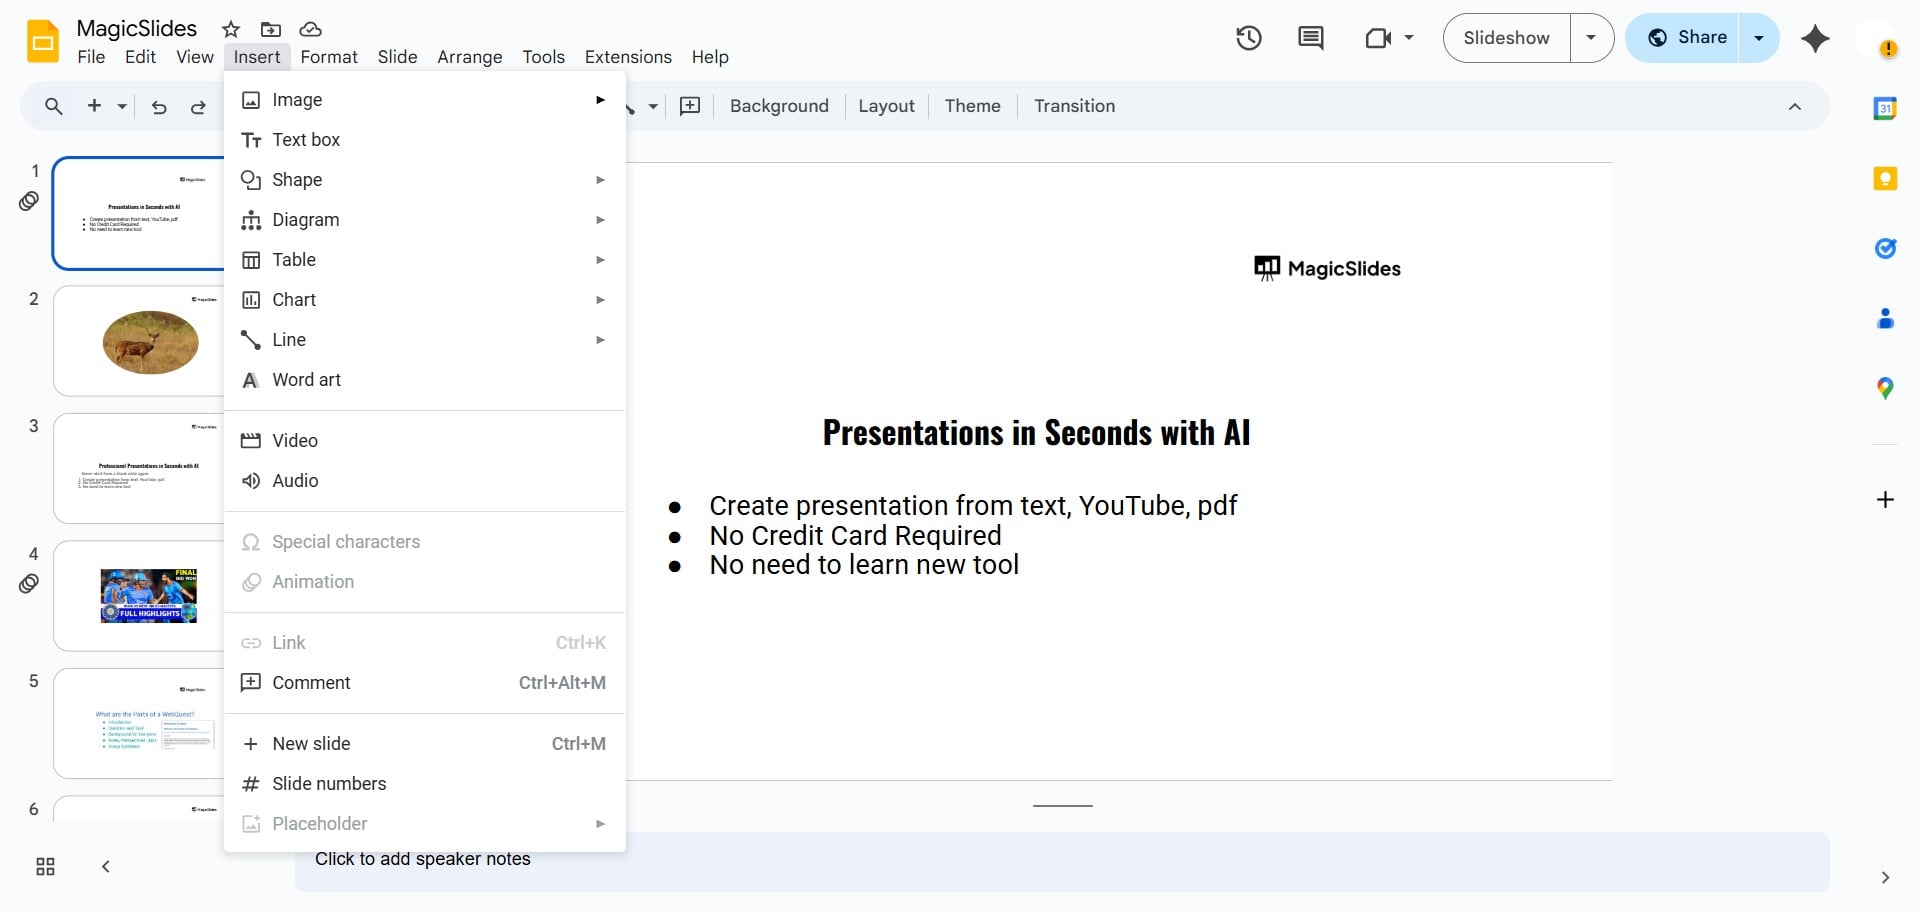Click the undo arrow icon
Viewport: 1920px width, 912px height.
point(159,107)
